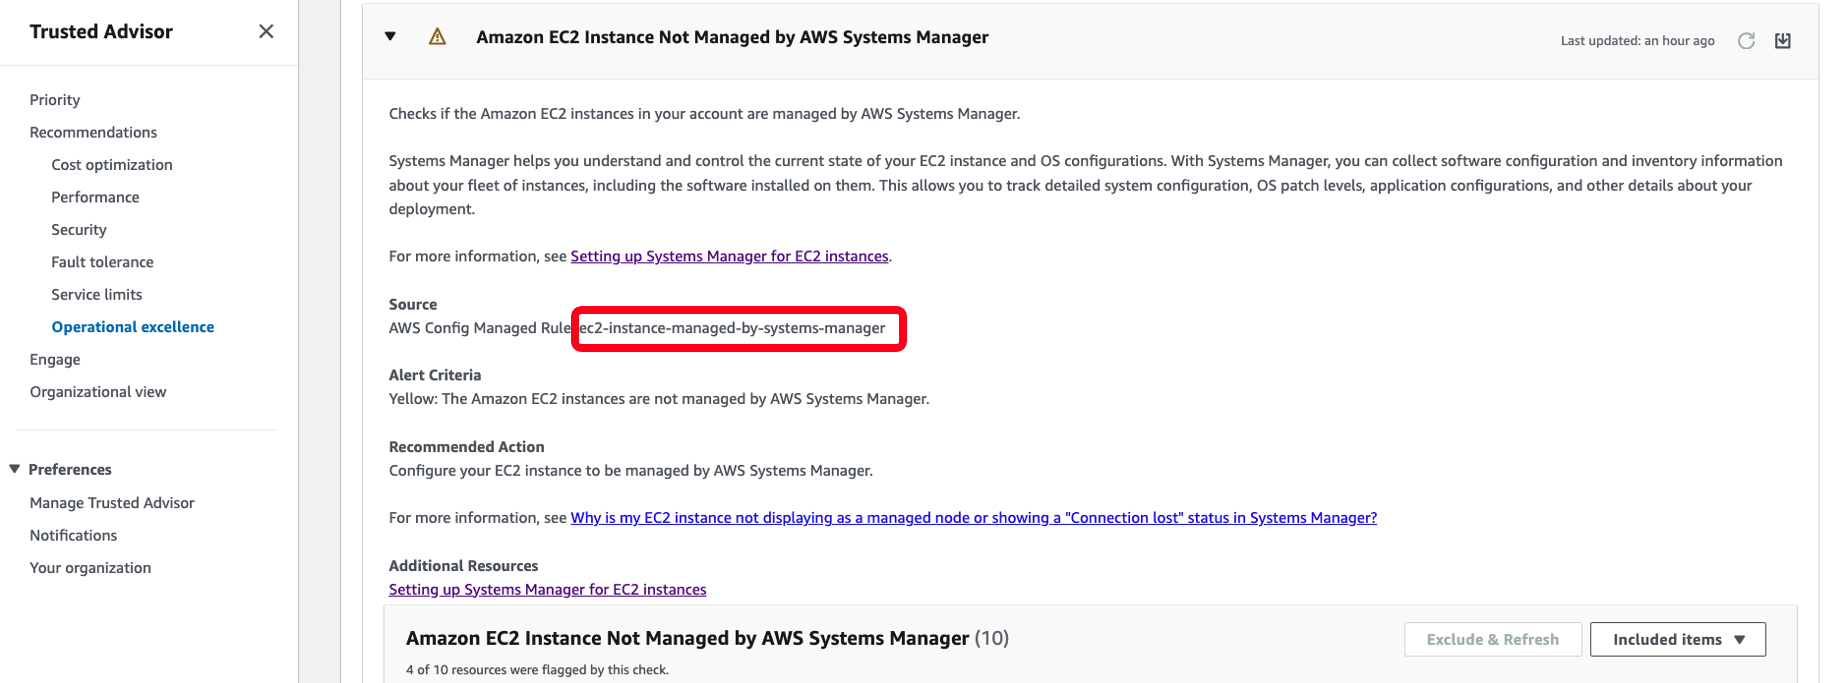
Task: Click the Alert Criteria heading
Action: pos(435,375)
